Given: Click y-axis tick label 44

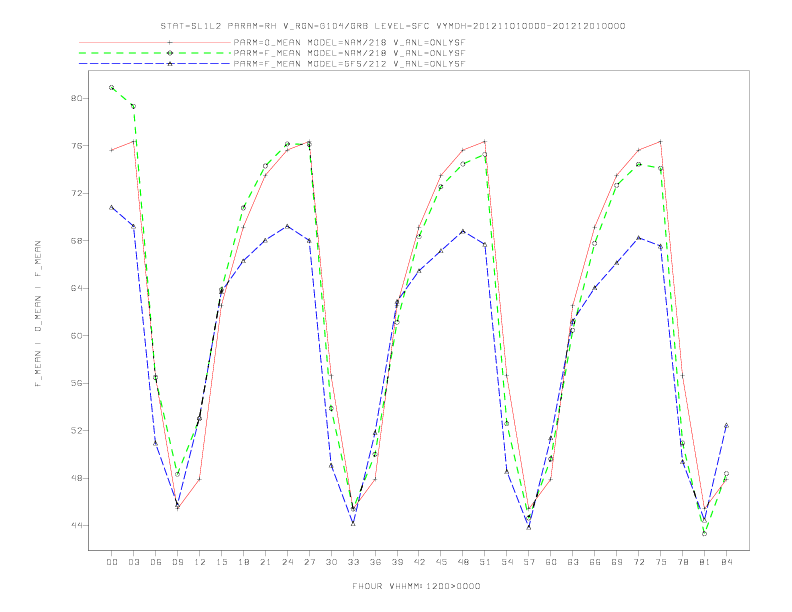Looking at the screenshot, I should [x=76, y=526].
